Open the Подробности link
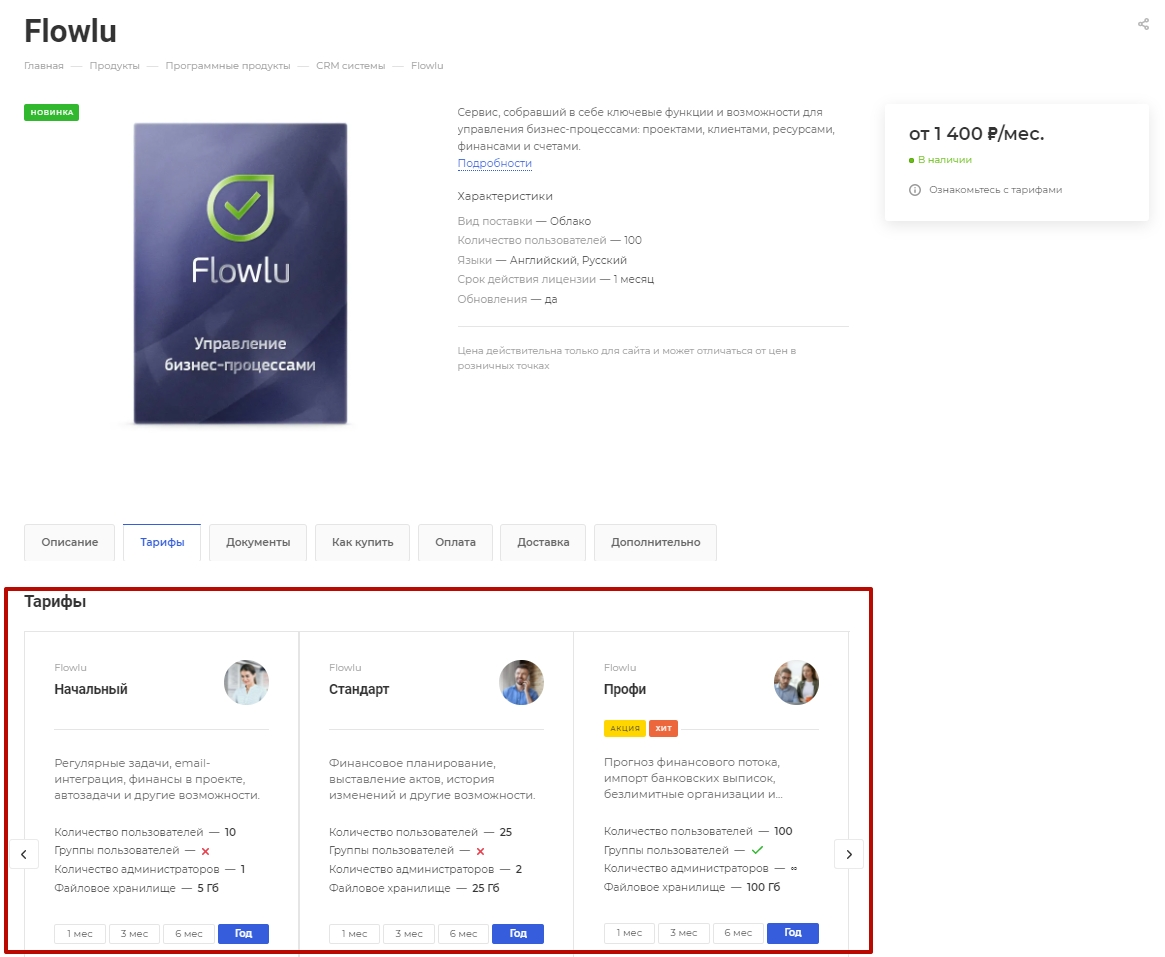1165x957 pixels. (494, 163)
